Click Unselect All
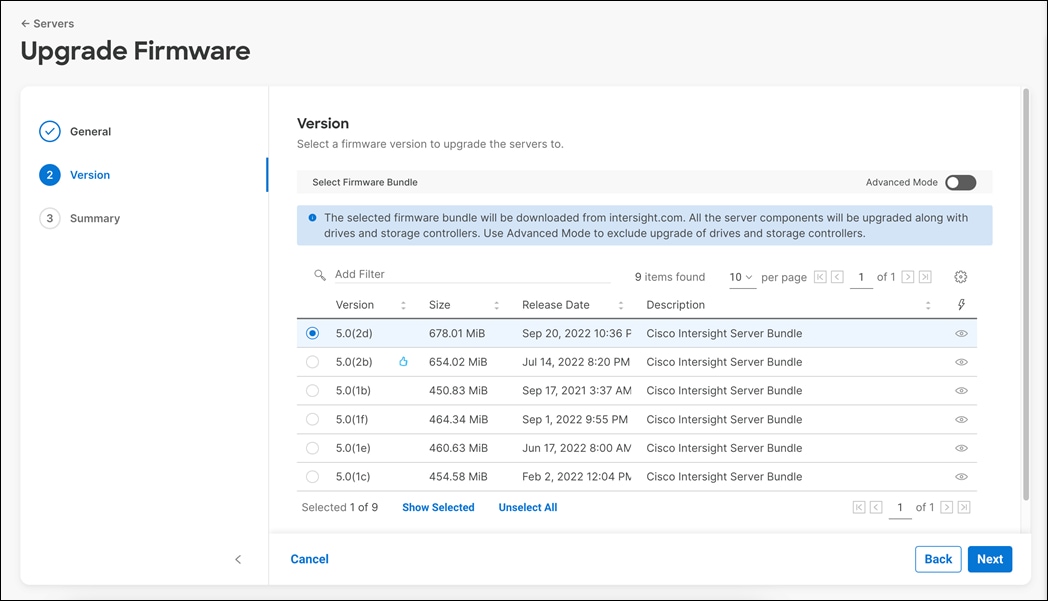1048x601 pixels. (x=527, y=507)
